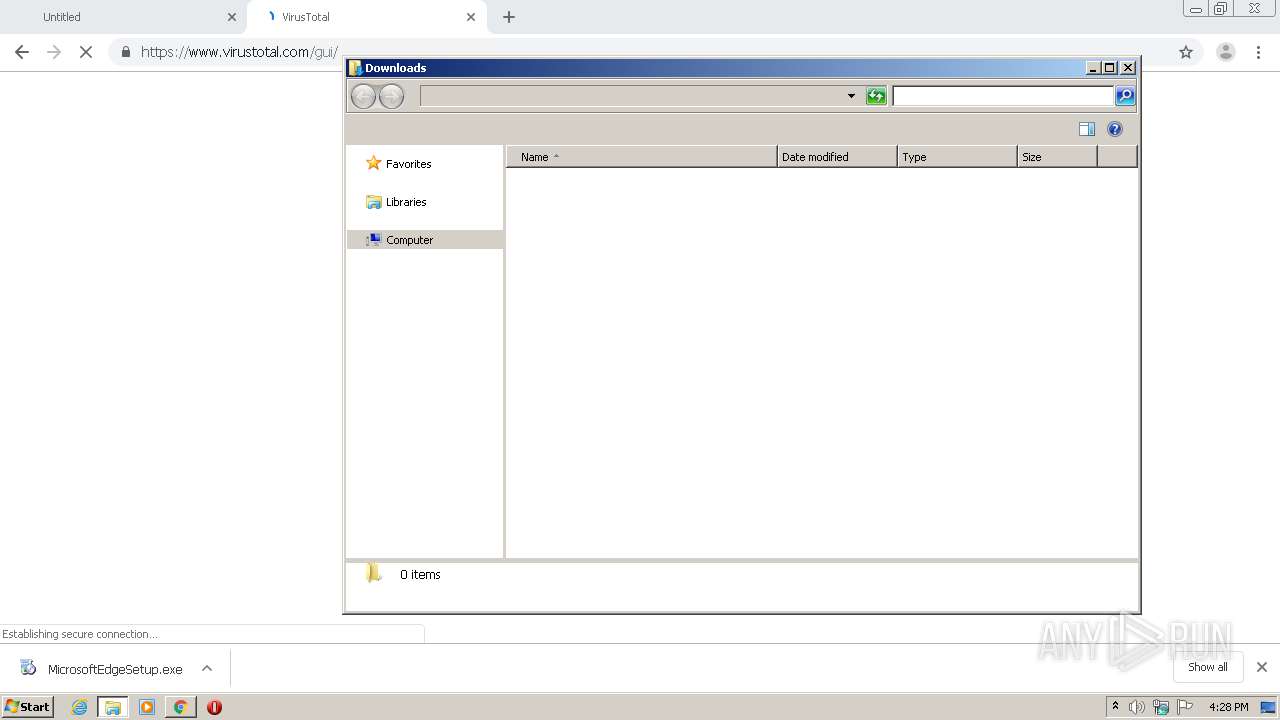Click the red stop-shaped taskbar icon
This screenshot has width=1280, height=720.
[214, 707]
